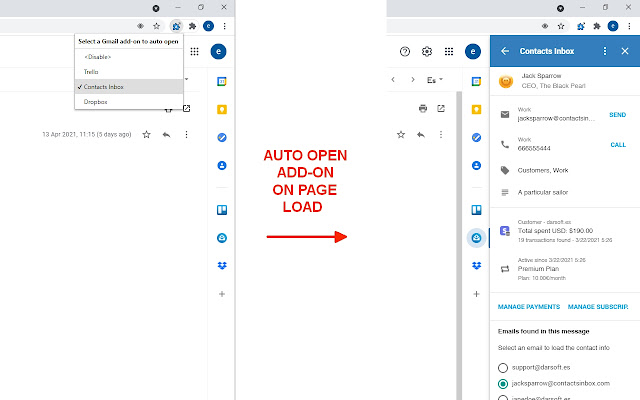
Task: Click Get add-ons plus icon in right sidebar
Action: (476, 294)
